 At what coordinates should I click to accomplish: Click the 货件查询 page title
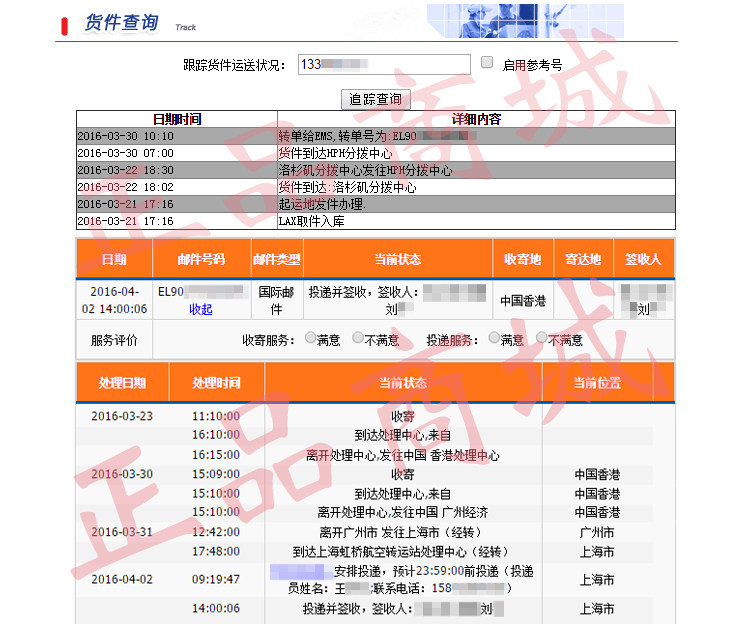point(121,22)
